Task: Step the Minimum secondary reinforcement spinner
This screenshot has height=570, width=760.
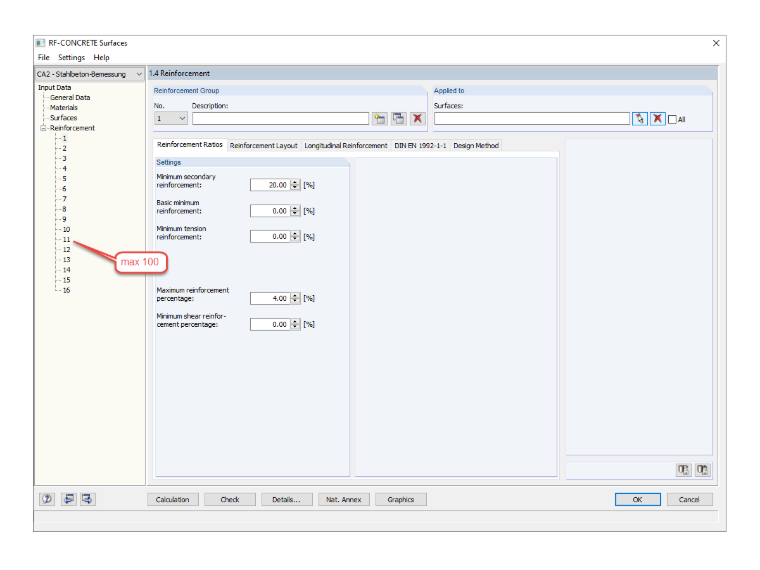Action: tap(295, 185)
